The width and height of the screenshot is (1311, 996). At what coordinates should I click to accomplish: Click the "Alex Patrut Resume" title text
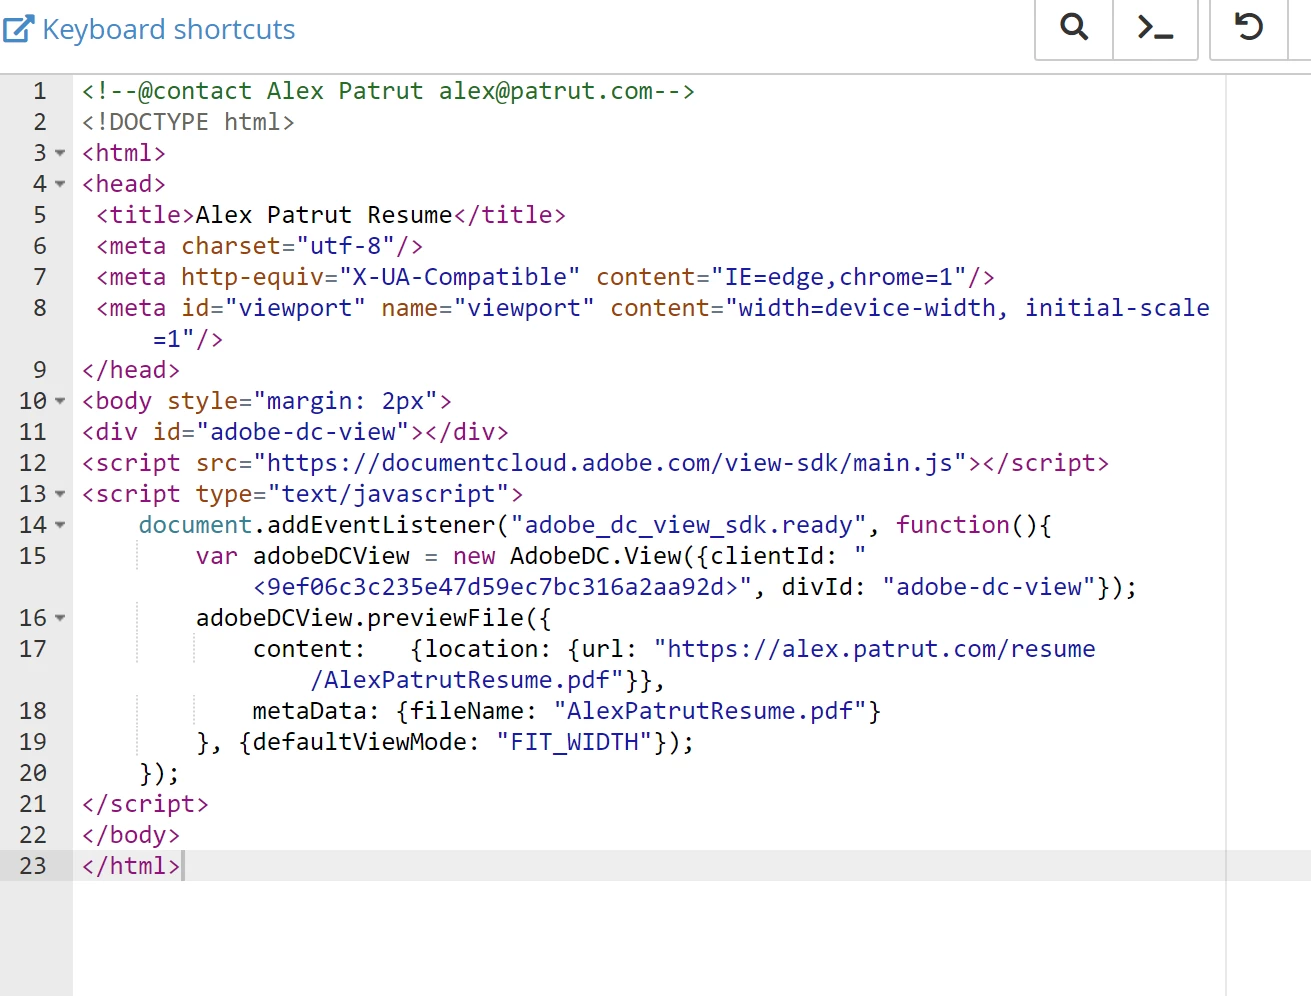tap(324, 215)
